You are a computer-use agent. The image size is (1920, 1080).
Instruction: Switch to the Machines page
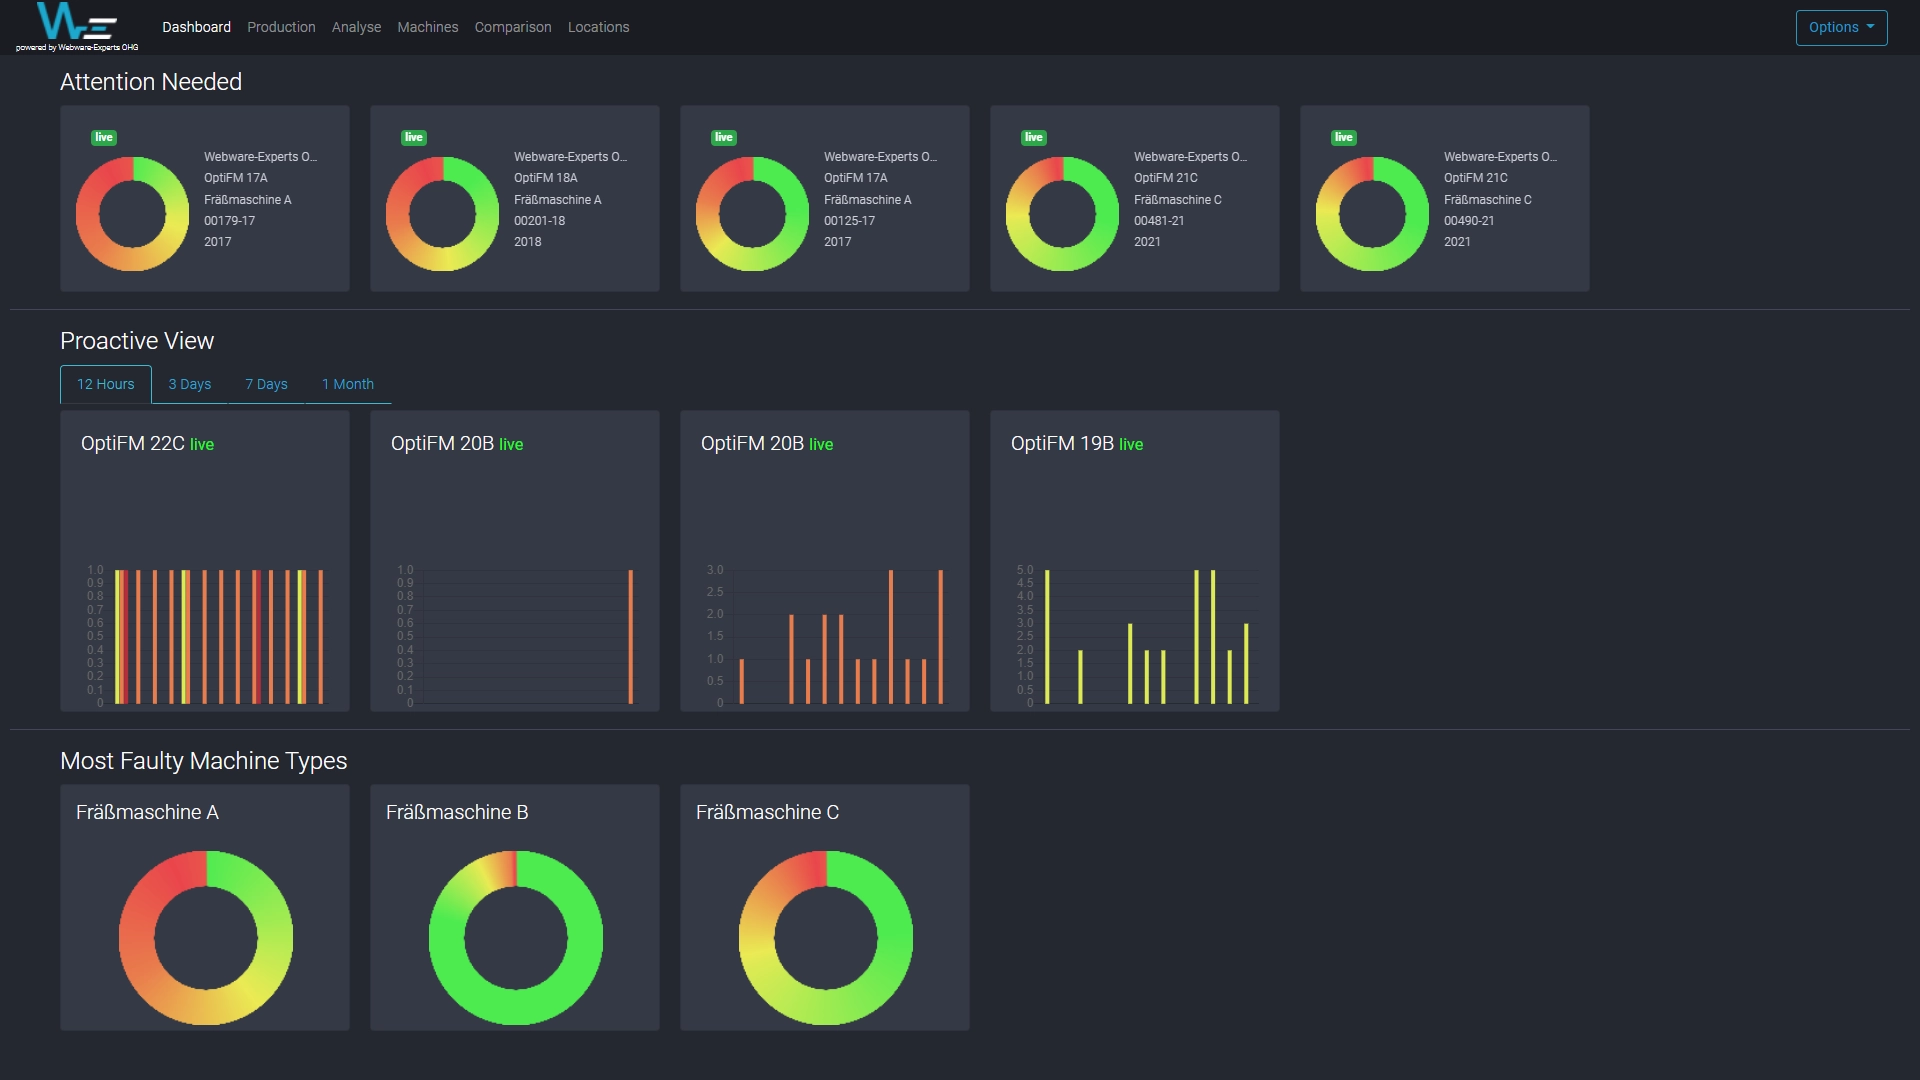(427, 27)
